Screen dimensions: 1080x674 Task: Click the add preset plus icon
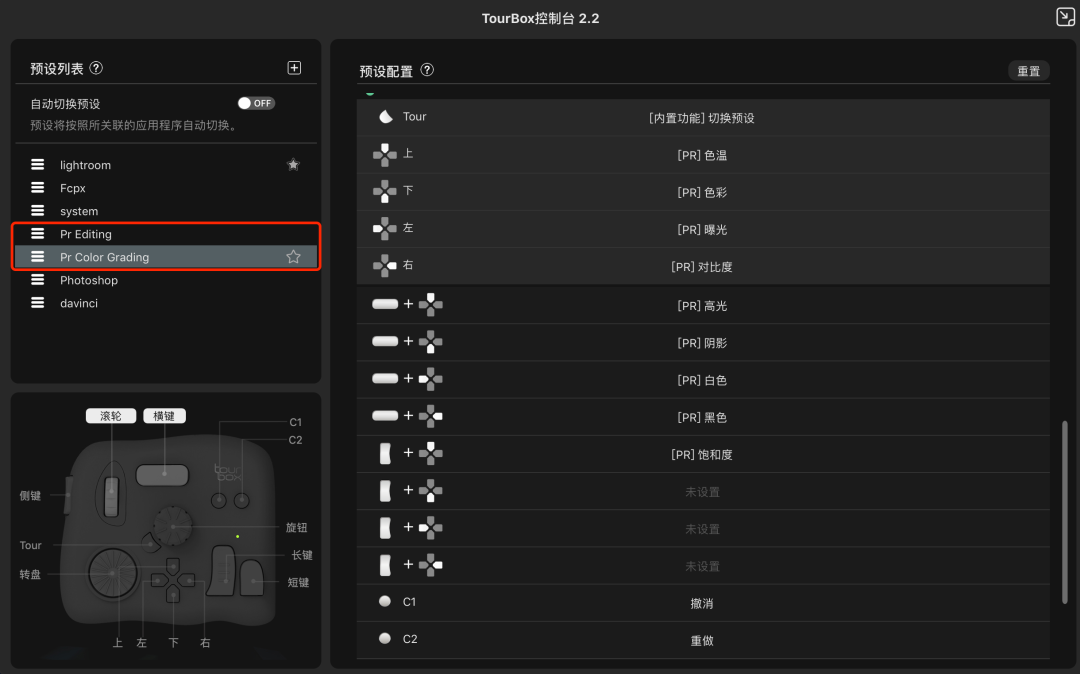click(x=294, y=68)
